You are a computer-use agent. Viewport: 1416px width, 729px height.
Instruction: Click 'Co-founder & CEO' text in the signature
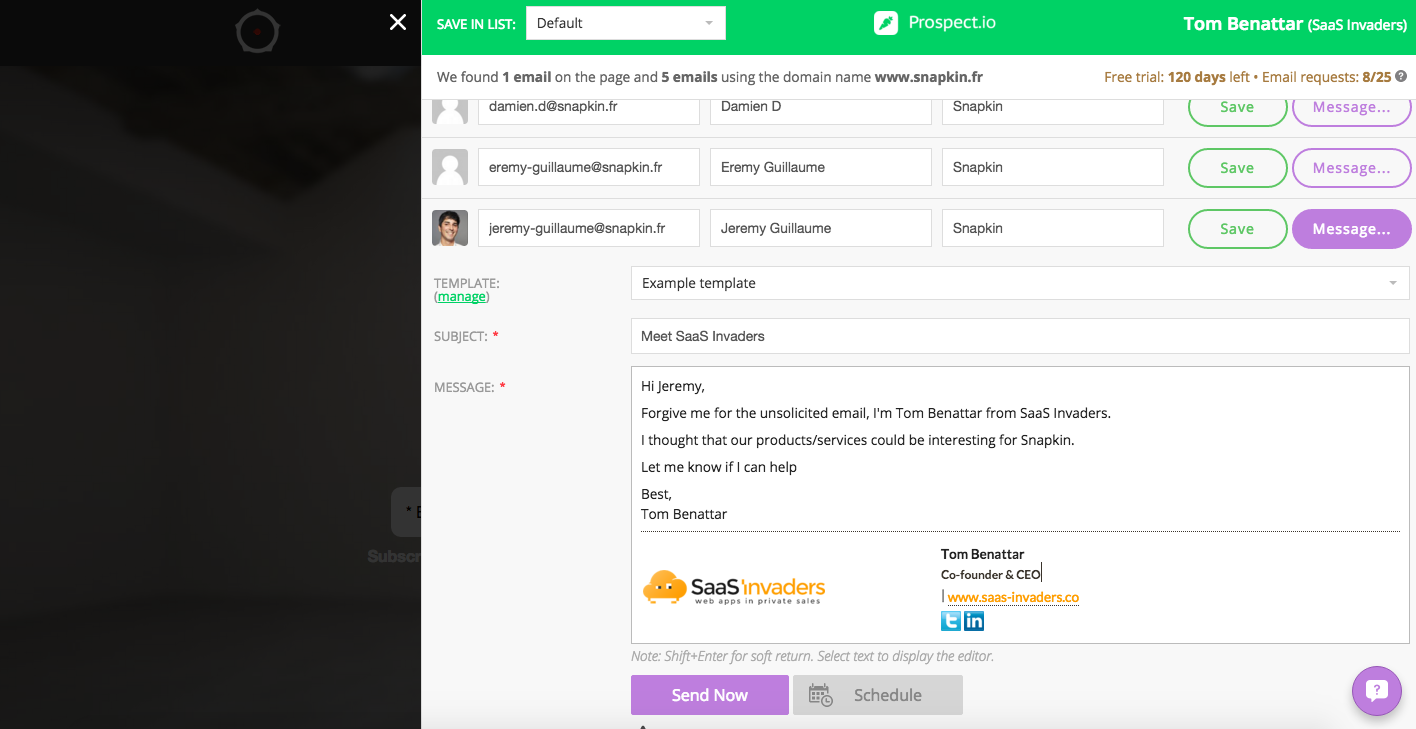991,575
